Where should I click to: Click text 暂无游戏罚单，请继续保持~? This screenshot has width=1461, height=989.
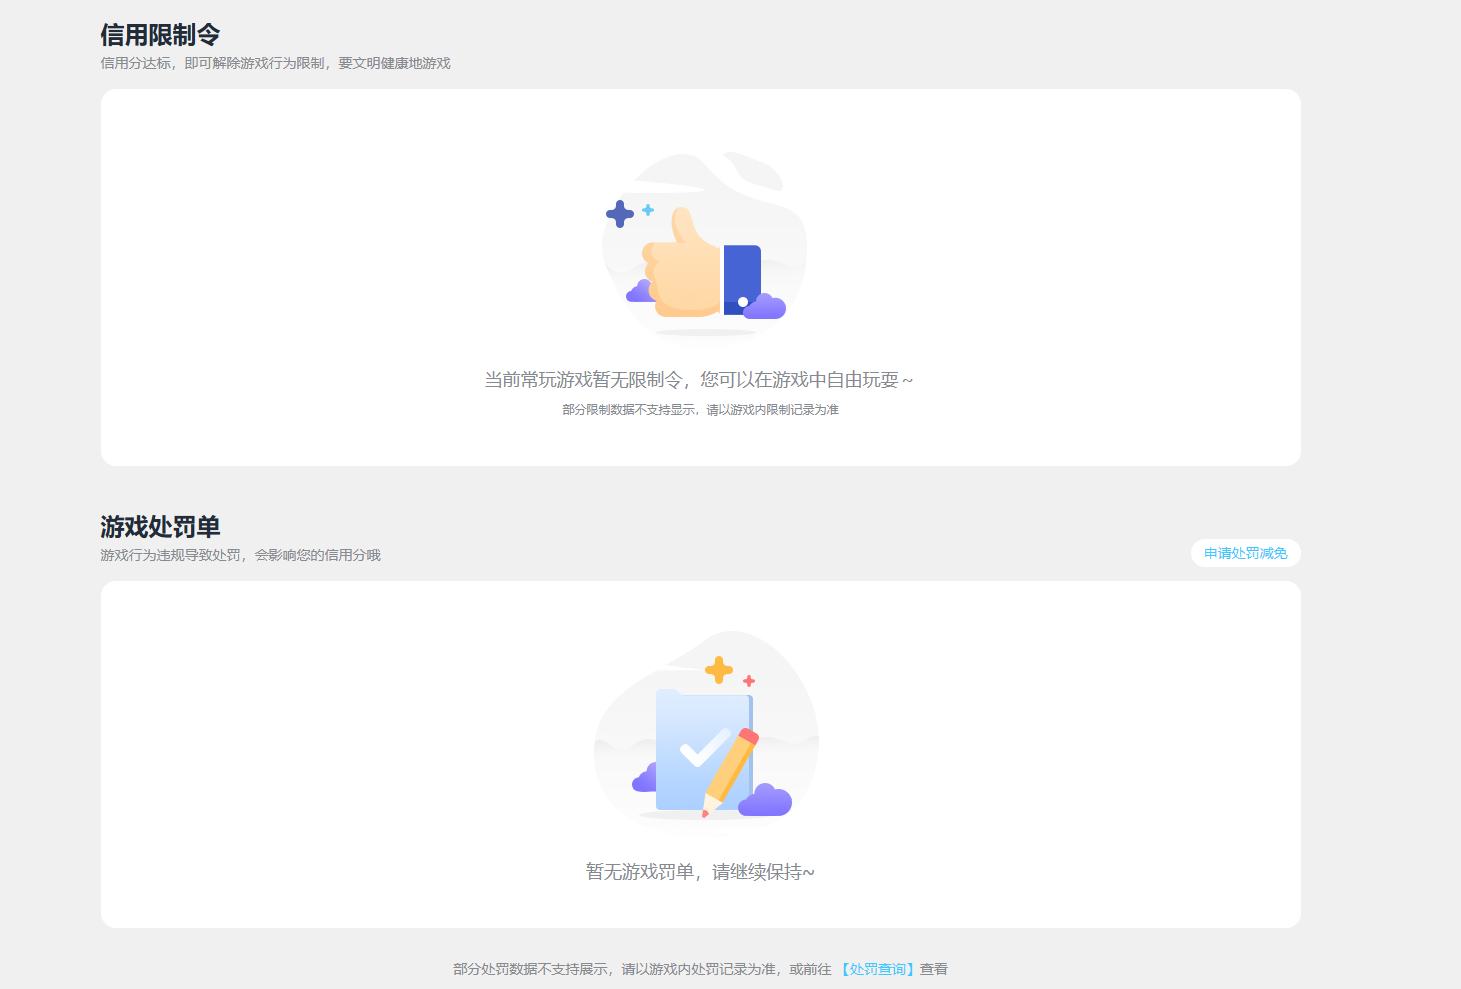click(x=700, y=872)
